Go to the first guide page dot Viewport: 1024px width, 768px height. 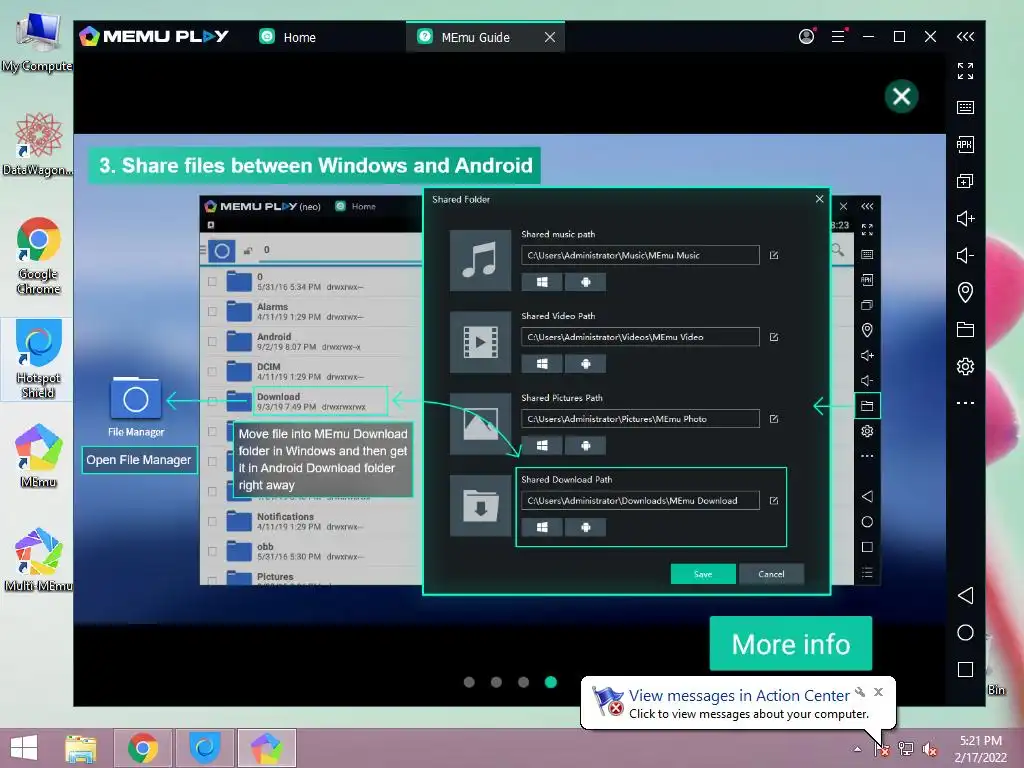(x=469, y=682)
